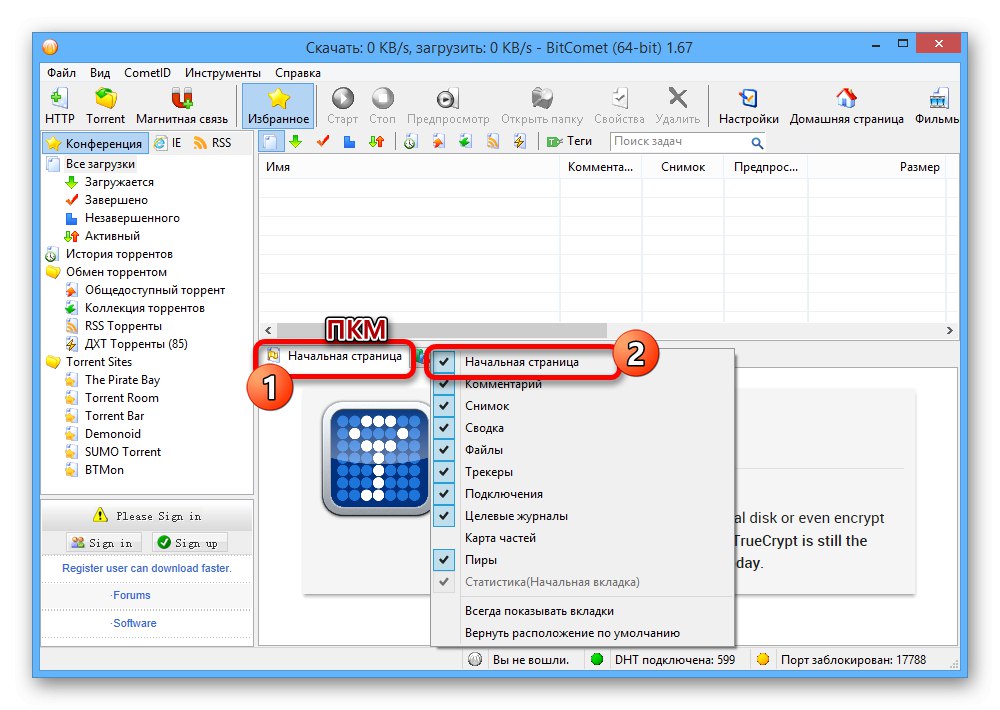Click the lightning DHT torrents filter icon
This screenshot has height=710, width=1000.
click(x=520, y=142)
